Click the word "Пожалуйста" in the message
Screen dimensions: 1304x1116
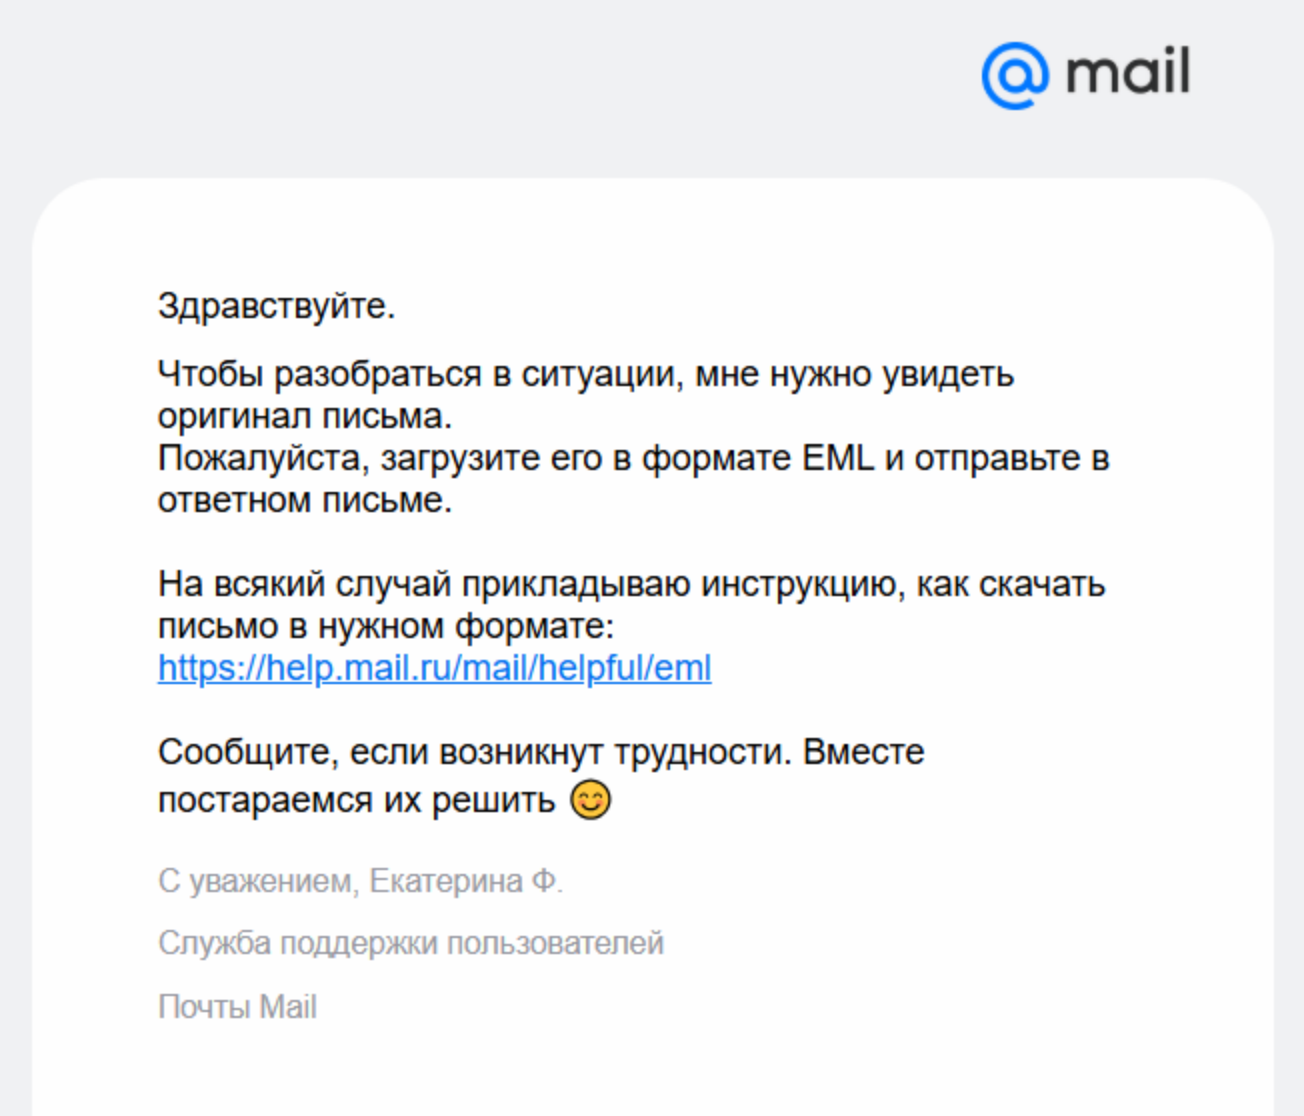[263, 458]
